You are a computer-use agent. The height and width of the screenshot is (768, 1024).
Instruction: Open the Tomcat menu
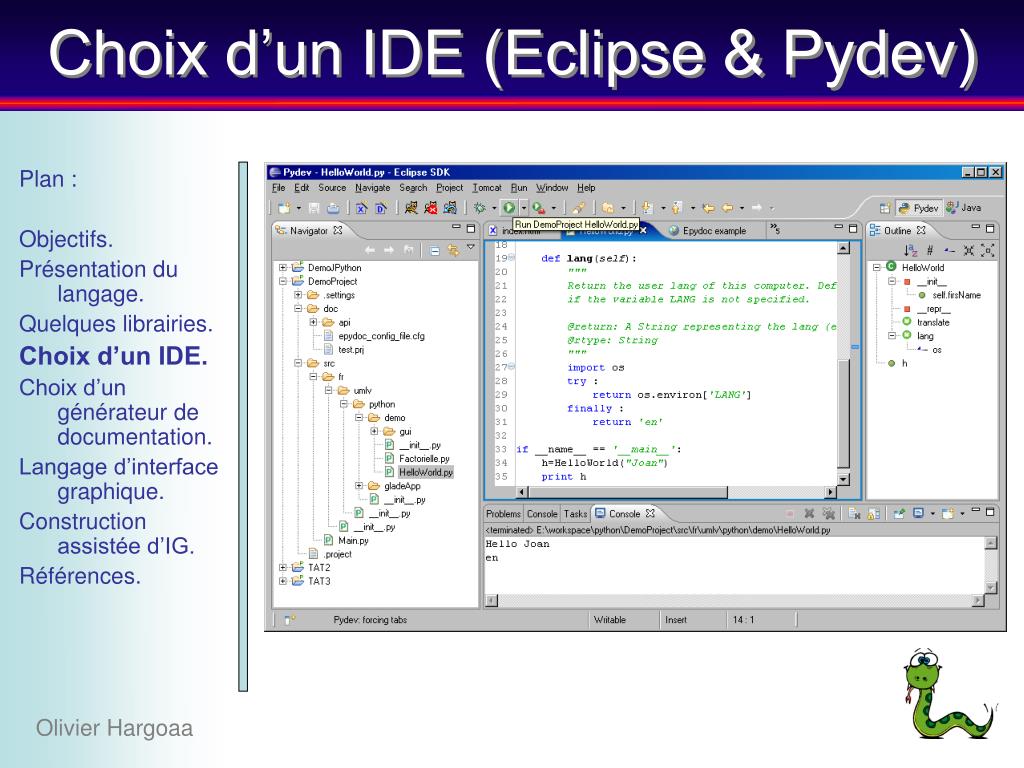click(x=487, y=187)
